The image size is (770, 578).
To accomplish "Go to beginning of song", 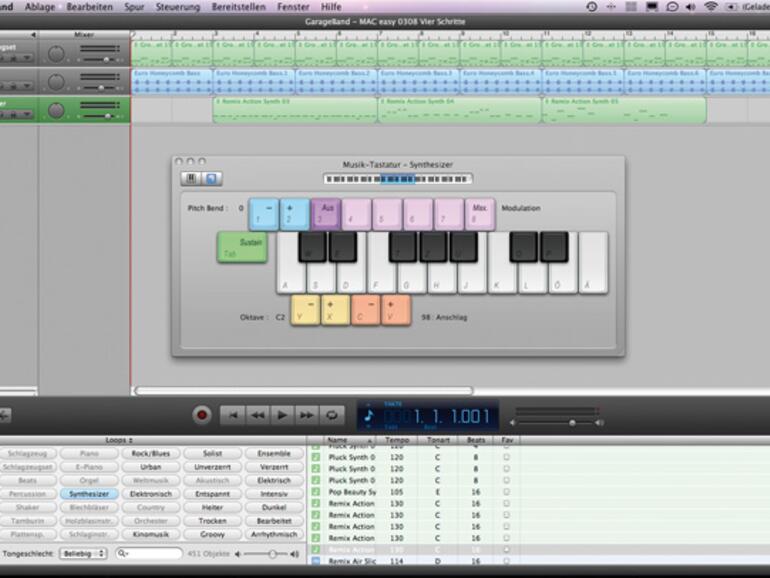I will [232, 415].
